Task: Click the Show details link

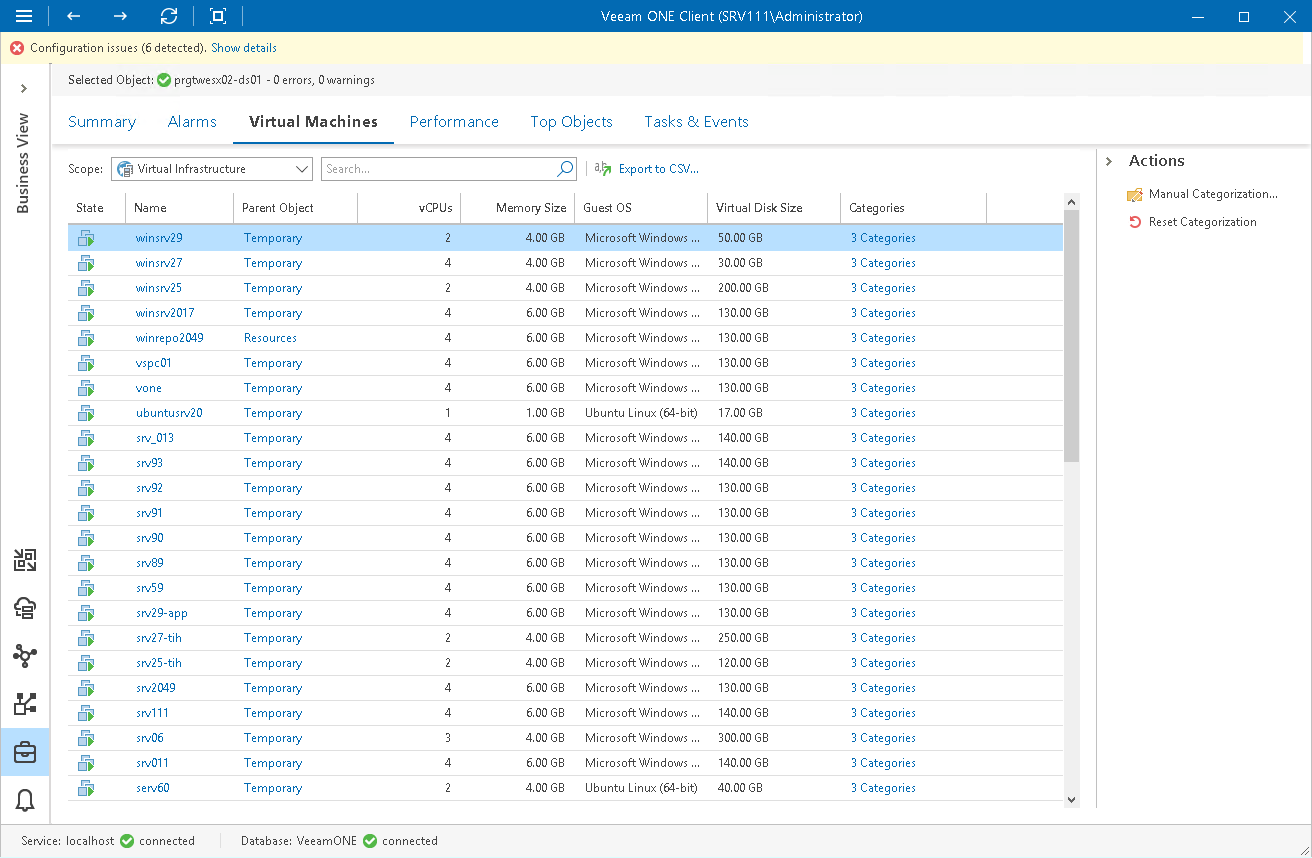Action: (244, 48)
